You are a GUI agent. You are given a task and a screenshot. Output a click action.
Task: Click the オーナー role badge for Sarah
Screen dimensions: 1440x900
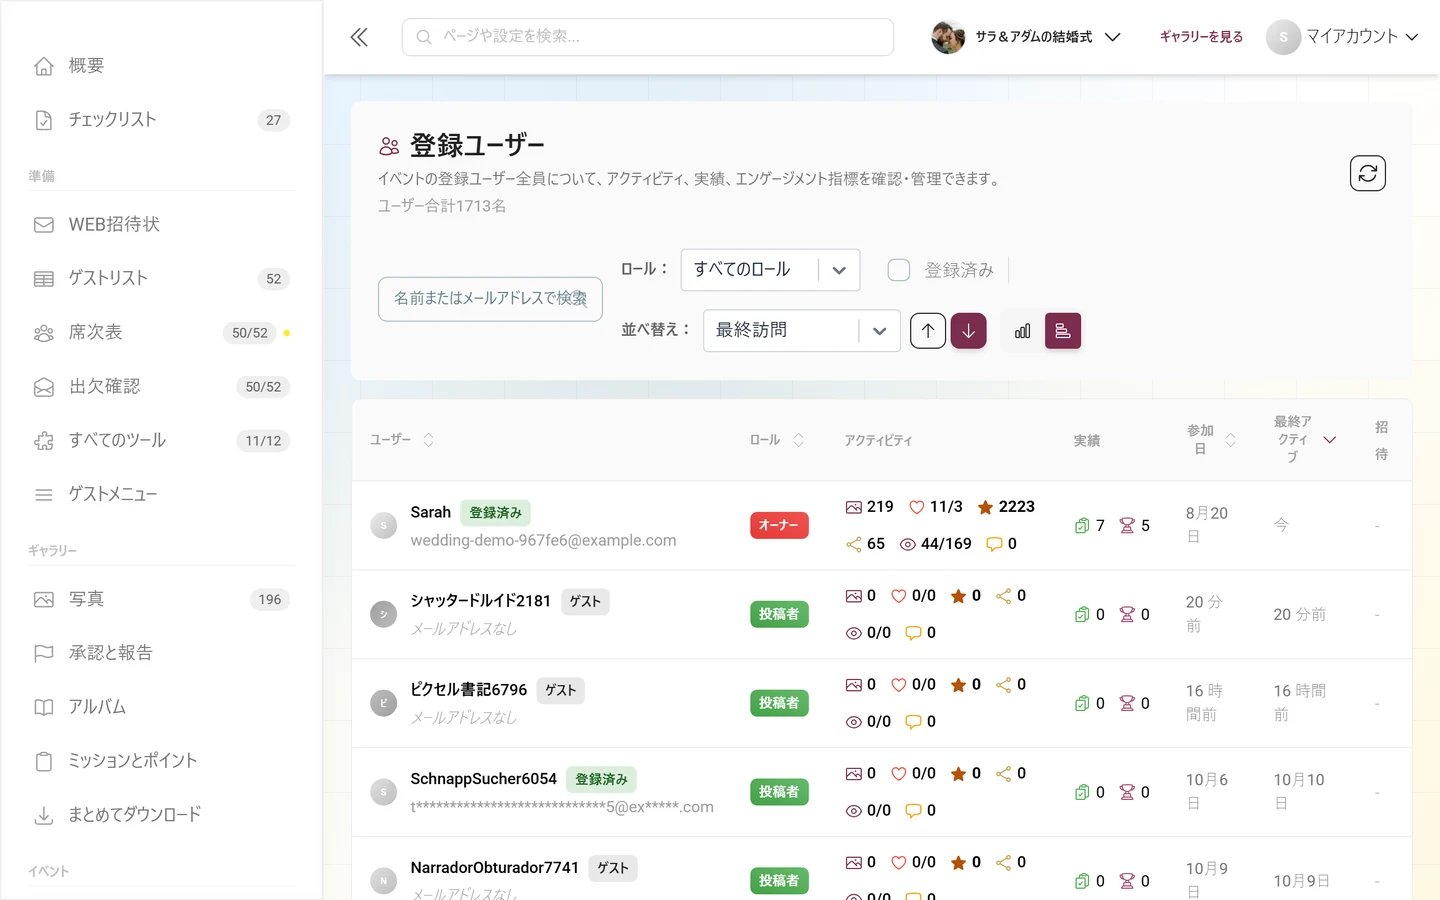pos(779,526)
